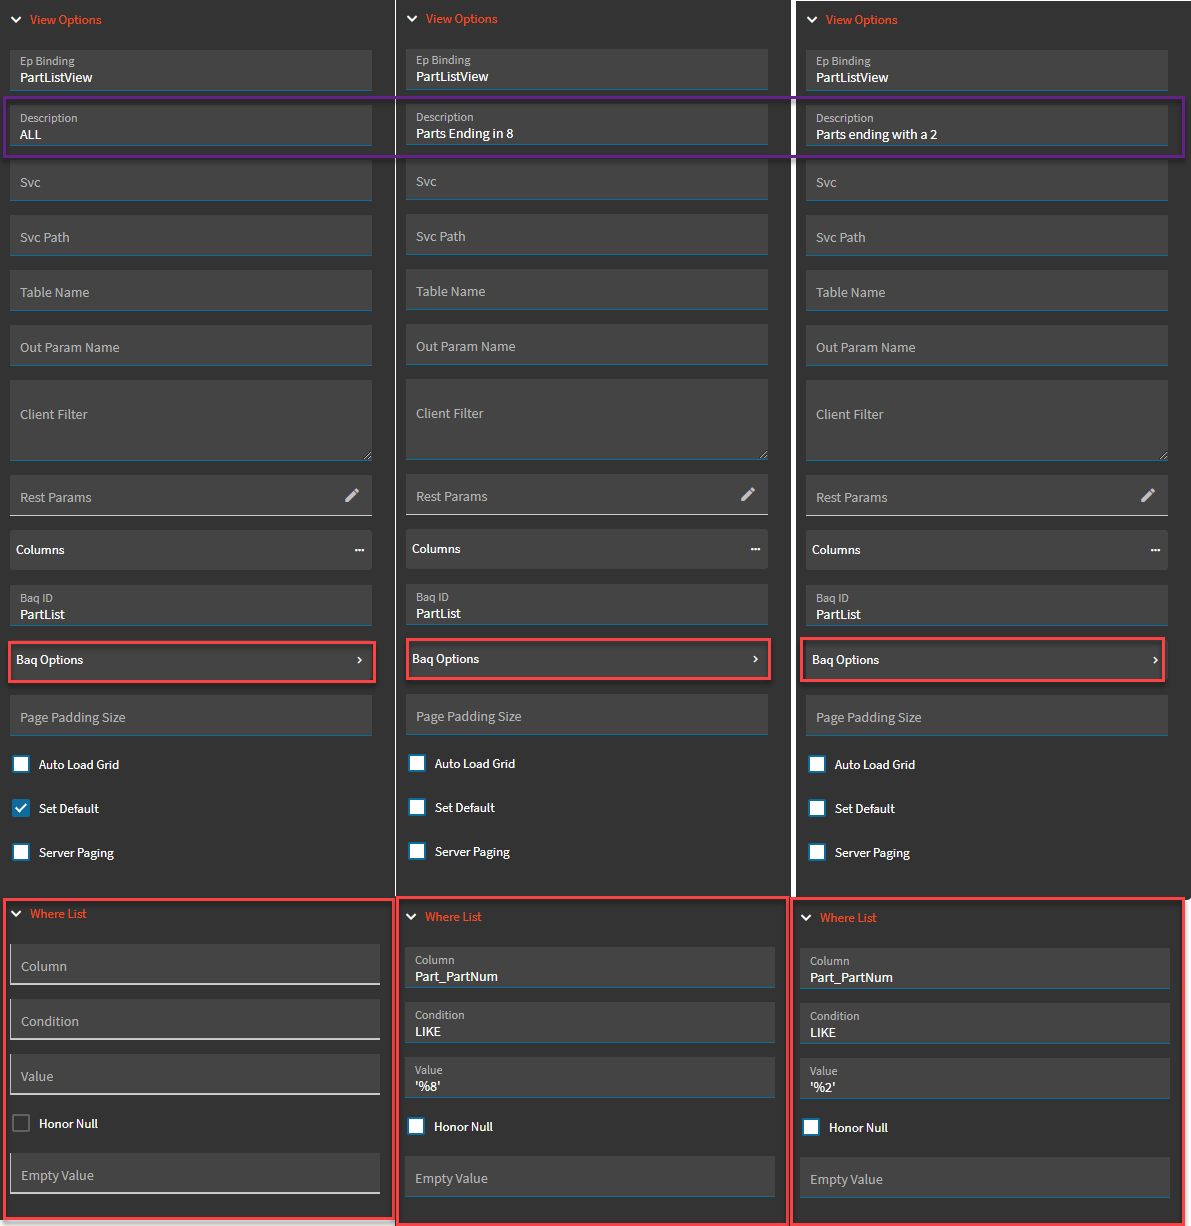Enable Auto Load Grid in Parts Ending in 8 panel
The height and width of the screenshot is (1226, 1191).
(417, 763)
